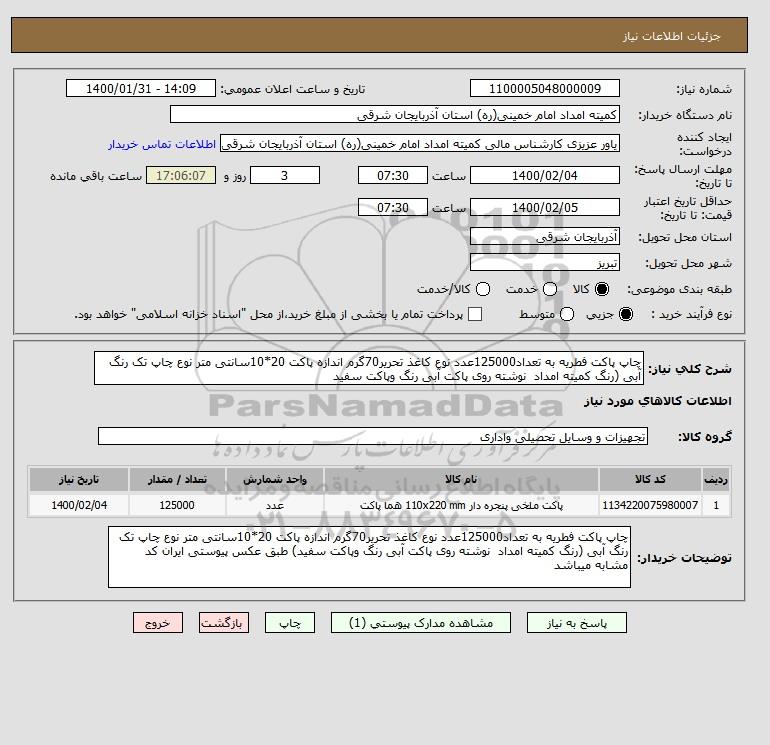Click the product name cell پاکت ملخی پنجره دار
The width and height of the screenshot is (770, 745).
pos(461,505)
